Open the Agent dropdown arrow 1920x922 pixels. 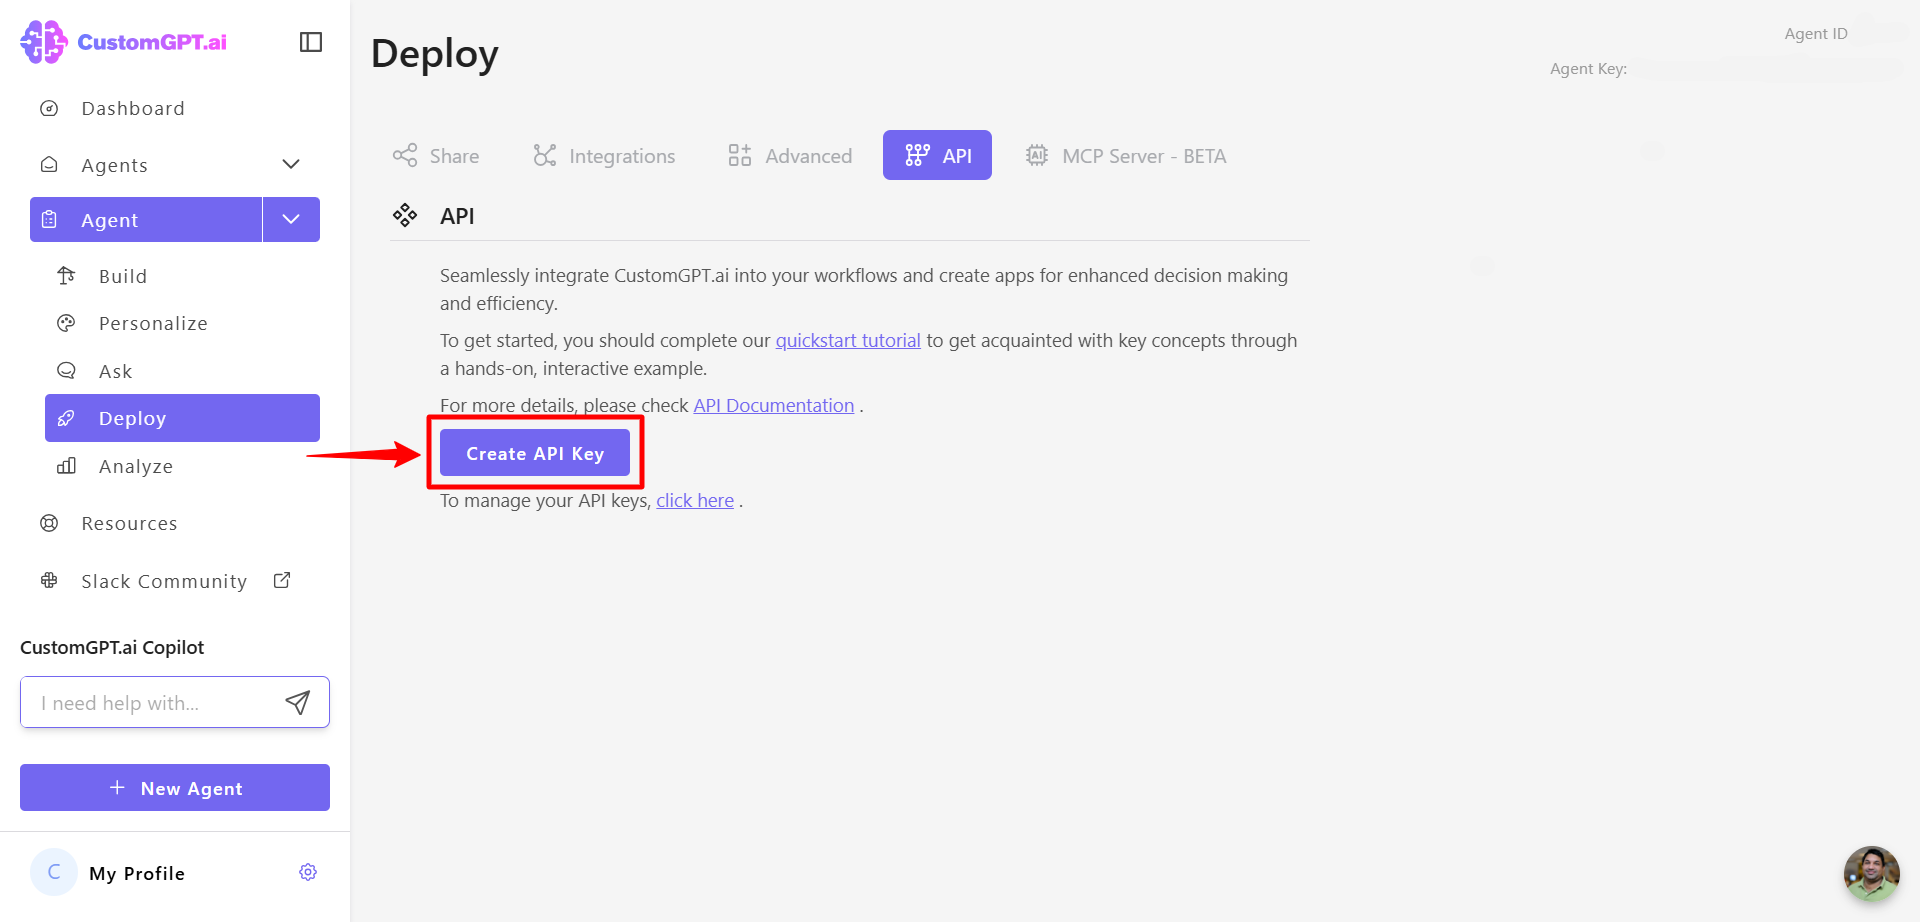click(x=291, y=219)
